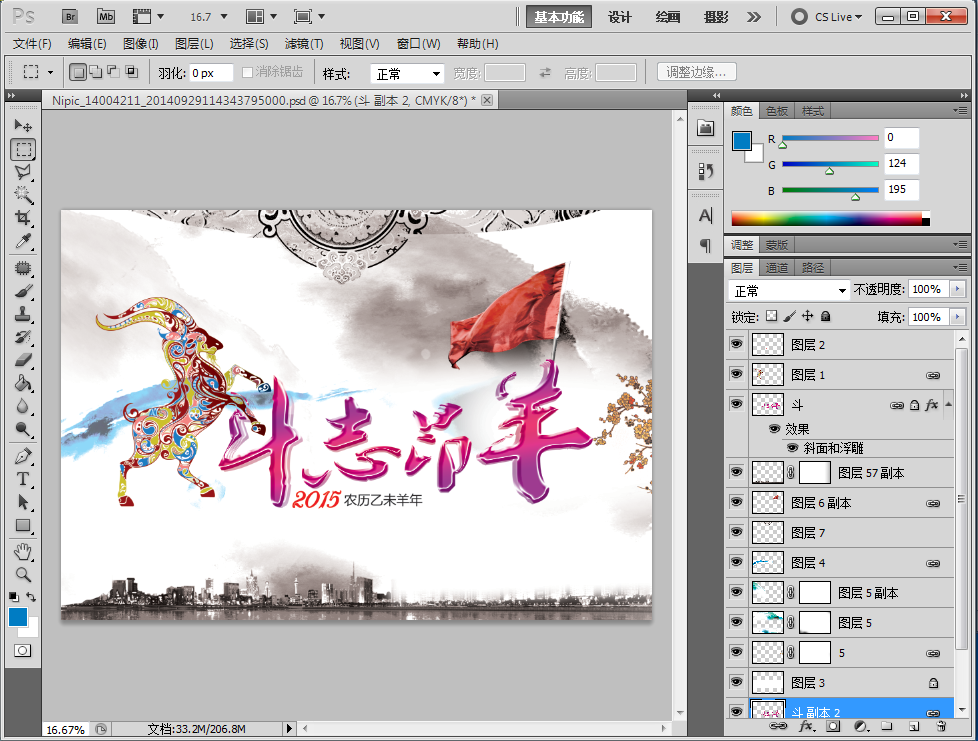Select the Move tool
Screen dimensions: 978x741
(x=23, y=126)
